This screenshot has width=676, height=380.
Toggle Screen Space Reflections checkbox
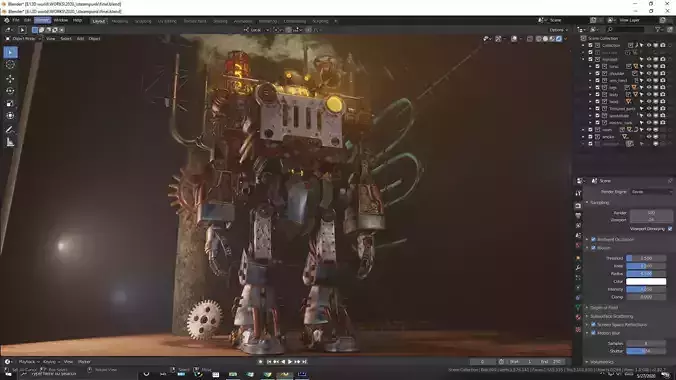tap(594, 324)
